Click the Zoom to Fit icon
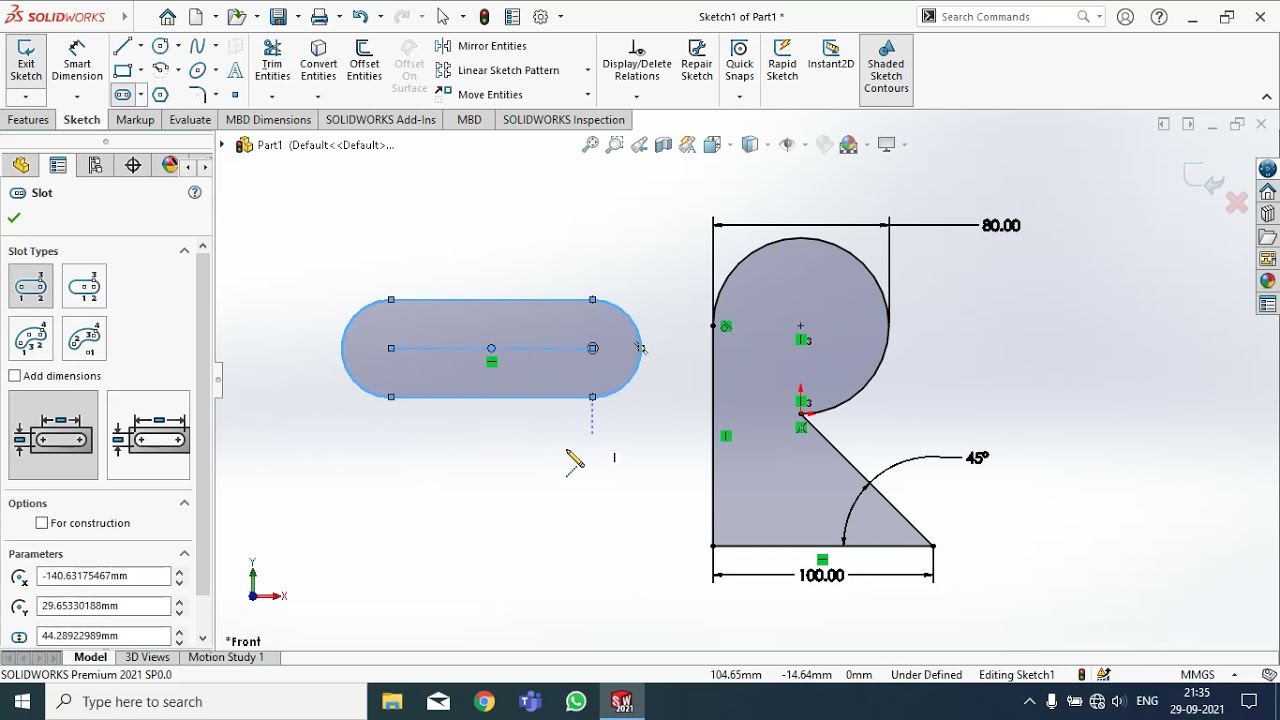 pyautogui.click(x=590, y=145)
